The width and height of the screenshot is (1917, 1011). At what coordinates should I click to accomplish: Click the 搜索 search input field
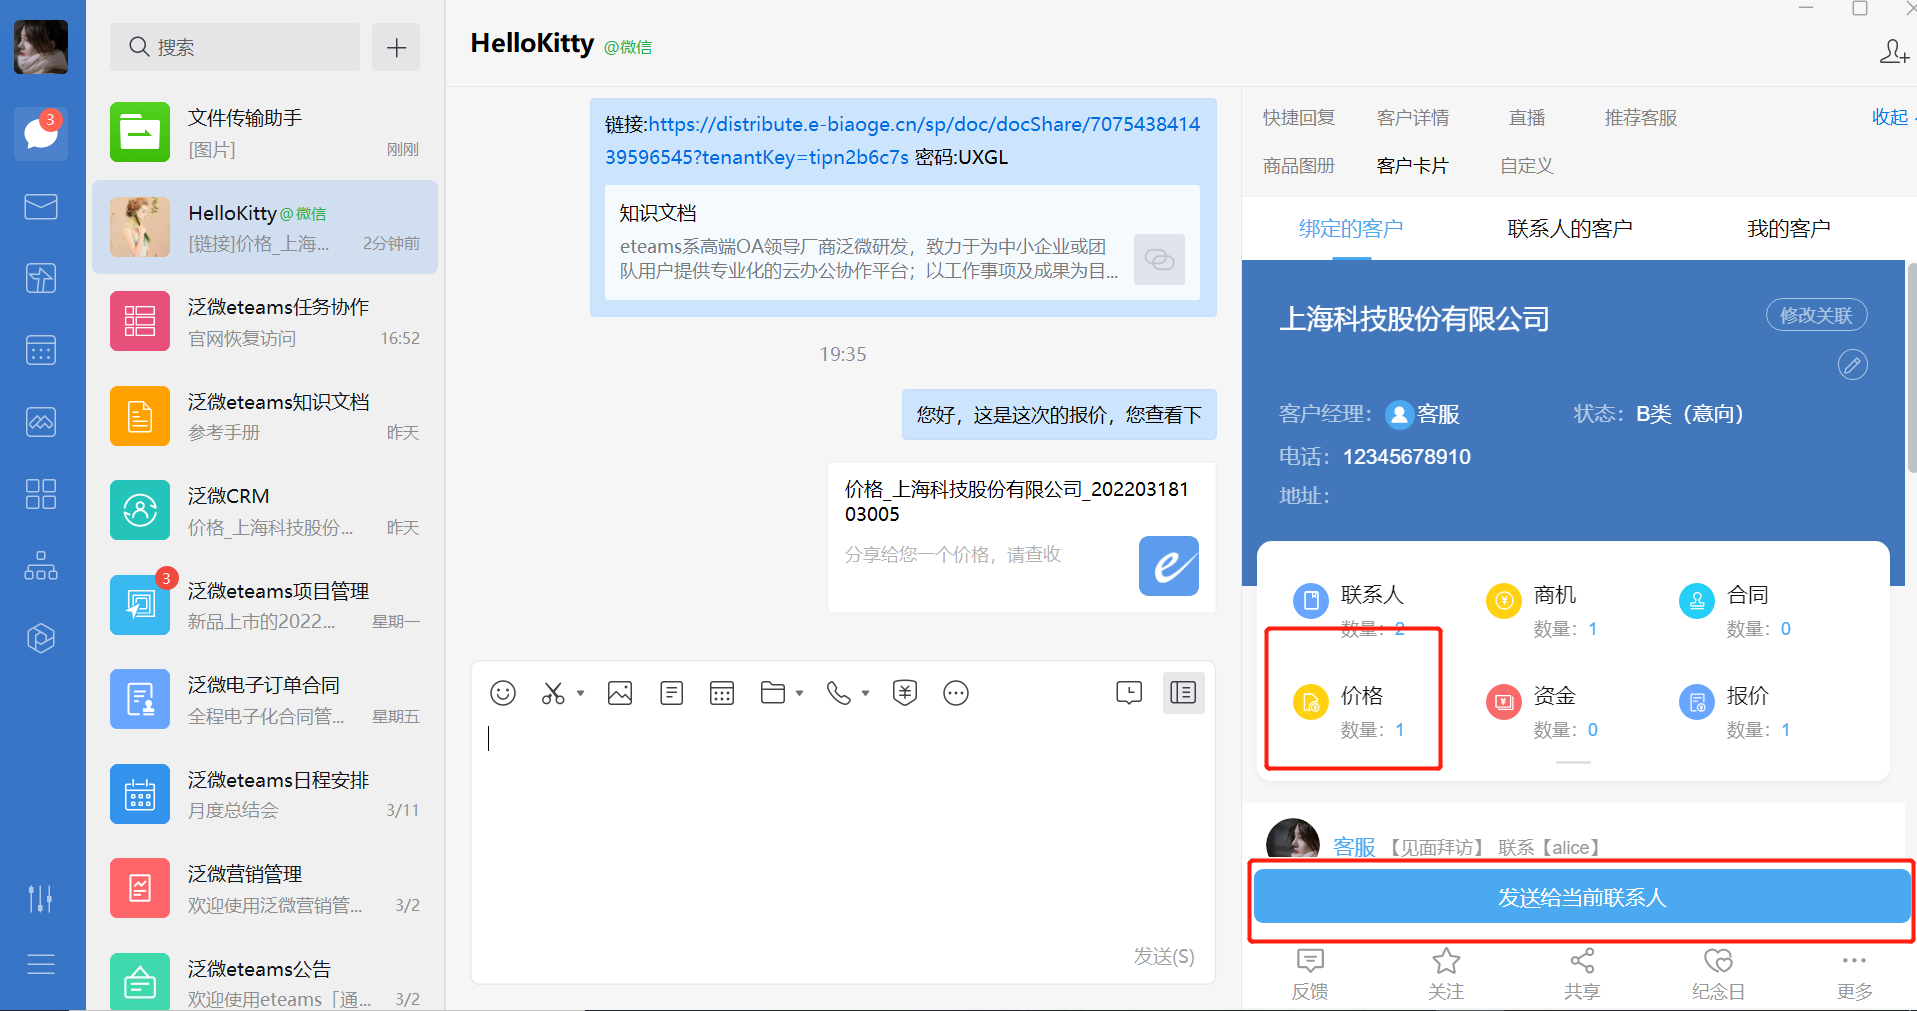[234, 47]
